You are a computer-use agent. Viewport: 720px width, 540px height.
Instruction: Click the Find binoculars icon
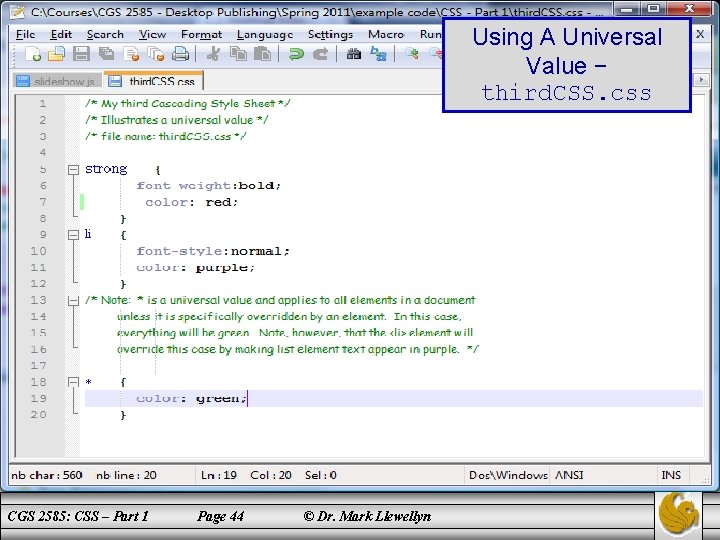pyautogui.click(x=354, y=54)
